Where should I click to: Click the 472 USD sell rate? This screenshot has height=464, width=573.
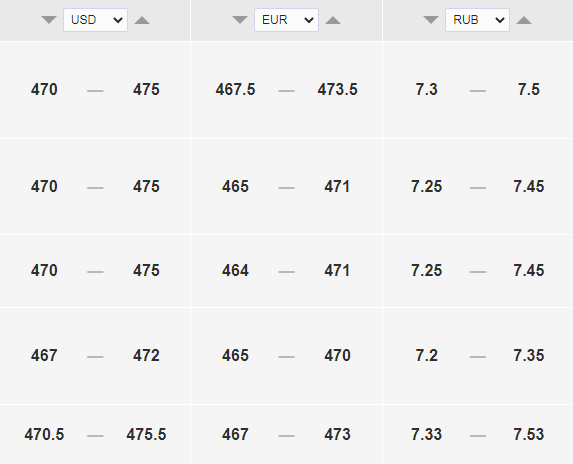146,355
